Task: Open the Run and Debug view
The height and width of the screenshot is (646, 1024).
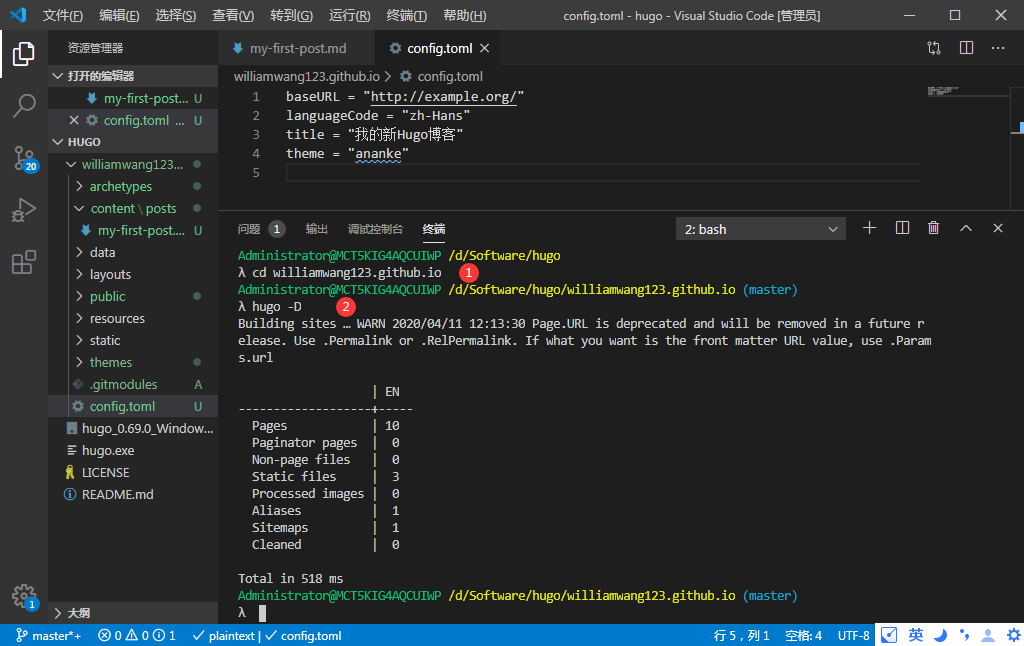Action: click(24, 210)
